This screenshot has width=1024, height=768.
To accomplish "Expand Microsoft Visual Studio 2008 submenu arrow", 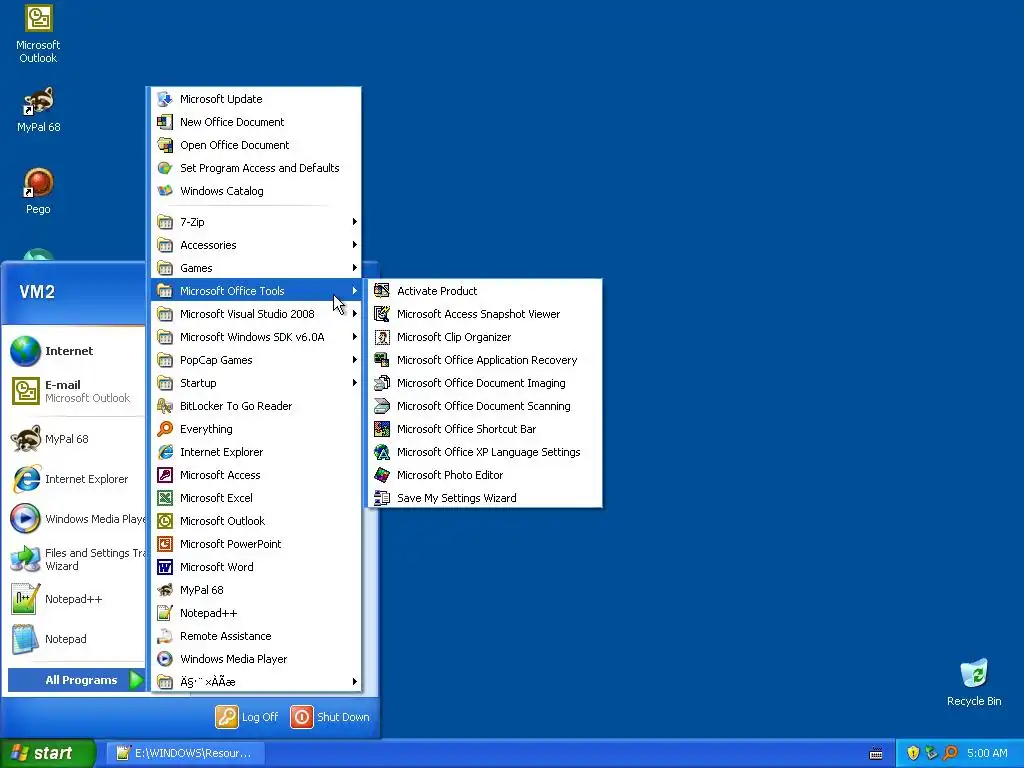I will coord(355,313).
